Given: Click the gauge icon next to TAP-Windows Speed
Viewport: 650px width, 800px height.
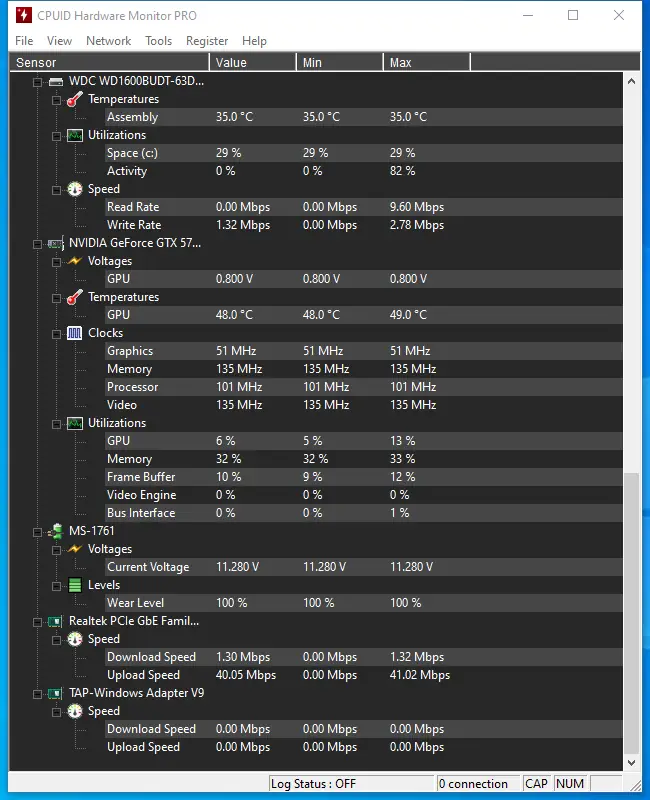Looking at the screenshot, I should point(74,711).
